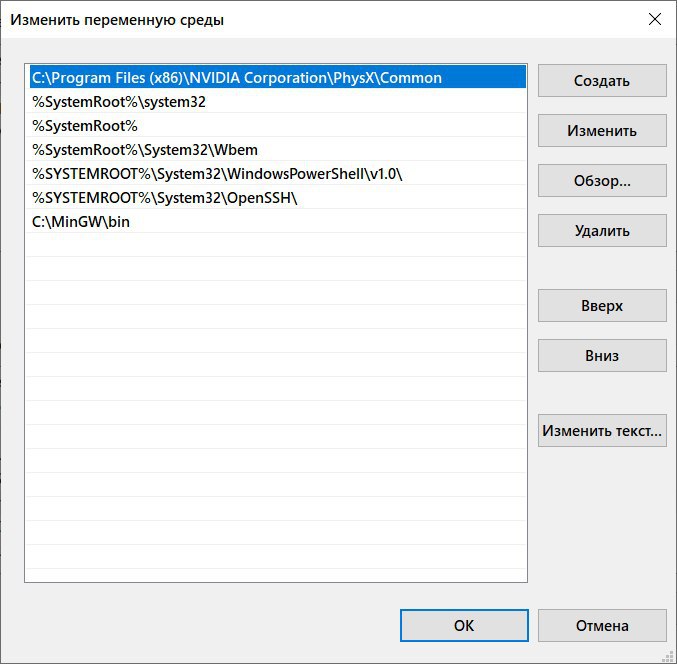Click the Удалить button
Image resolution: width=677 pixels, height=664 pixels.
[x=602, y=231]
